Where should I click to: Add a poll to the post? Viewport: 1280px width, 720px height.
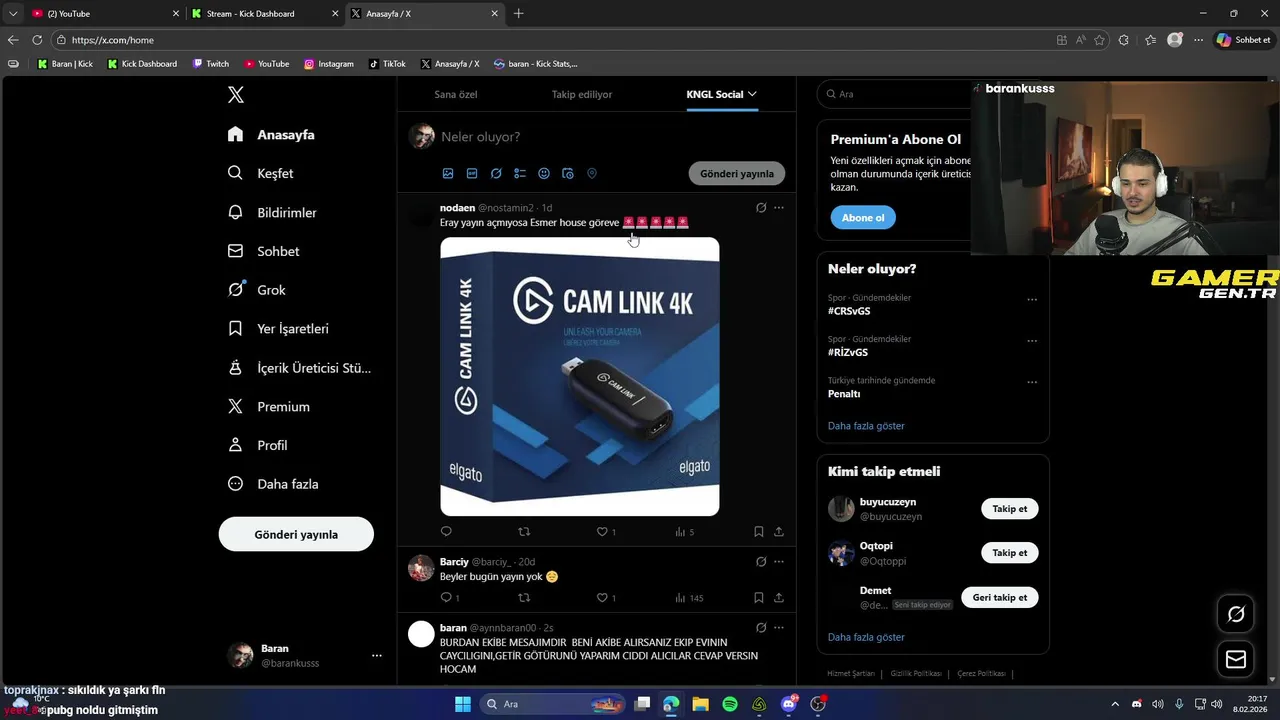coord(520,173)
